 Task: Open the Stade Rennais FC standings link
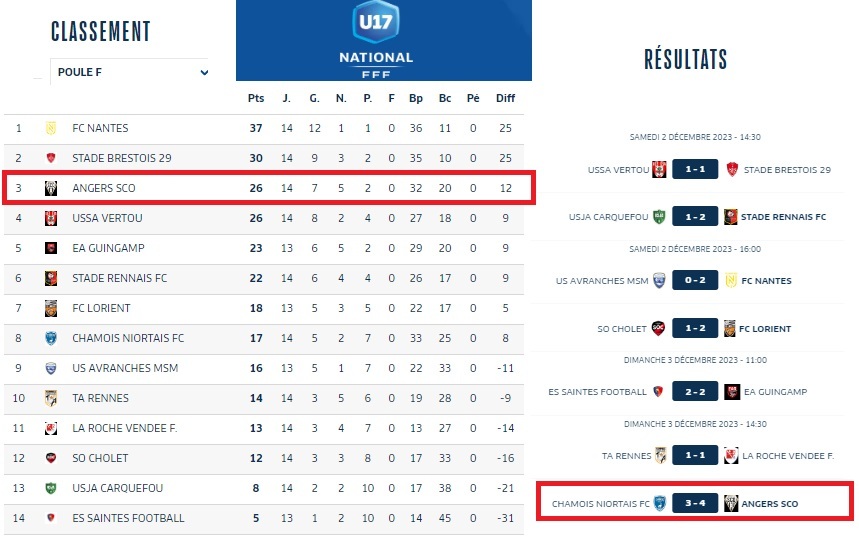[x=119, y=278]
